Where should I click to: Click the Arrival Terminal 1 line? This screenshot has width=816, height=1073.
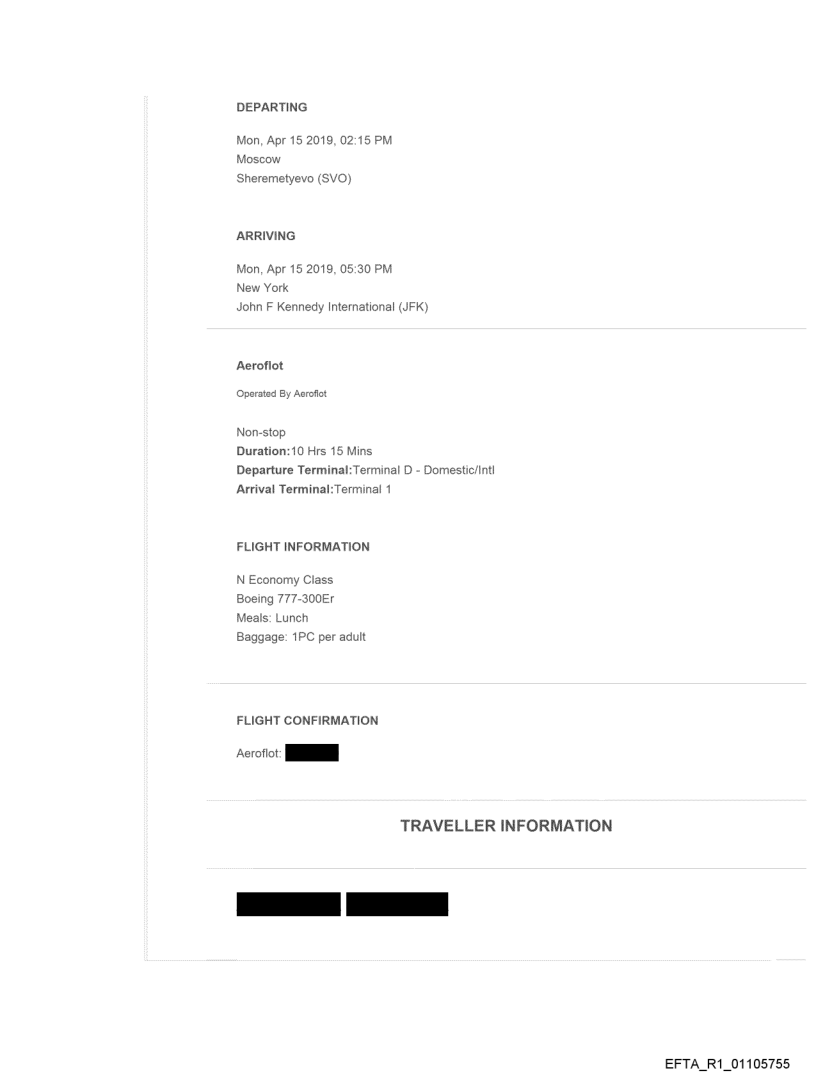pyautogui.click(x=314, y=489)
